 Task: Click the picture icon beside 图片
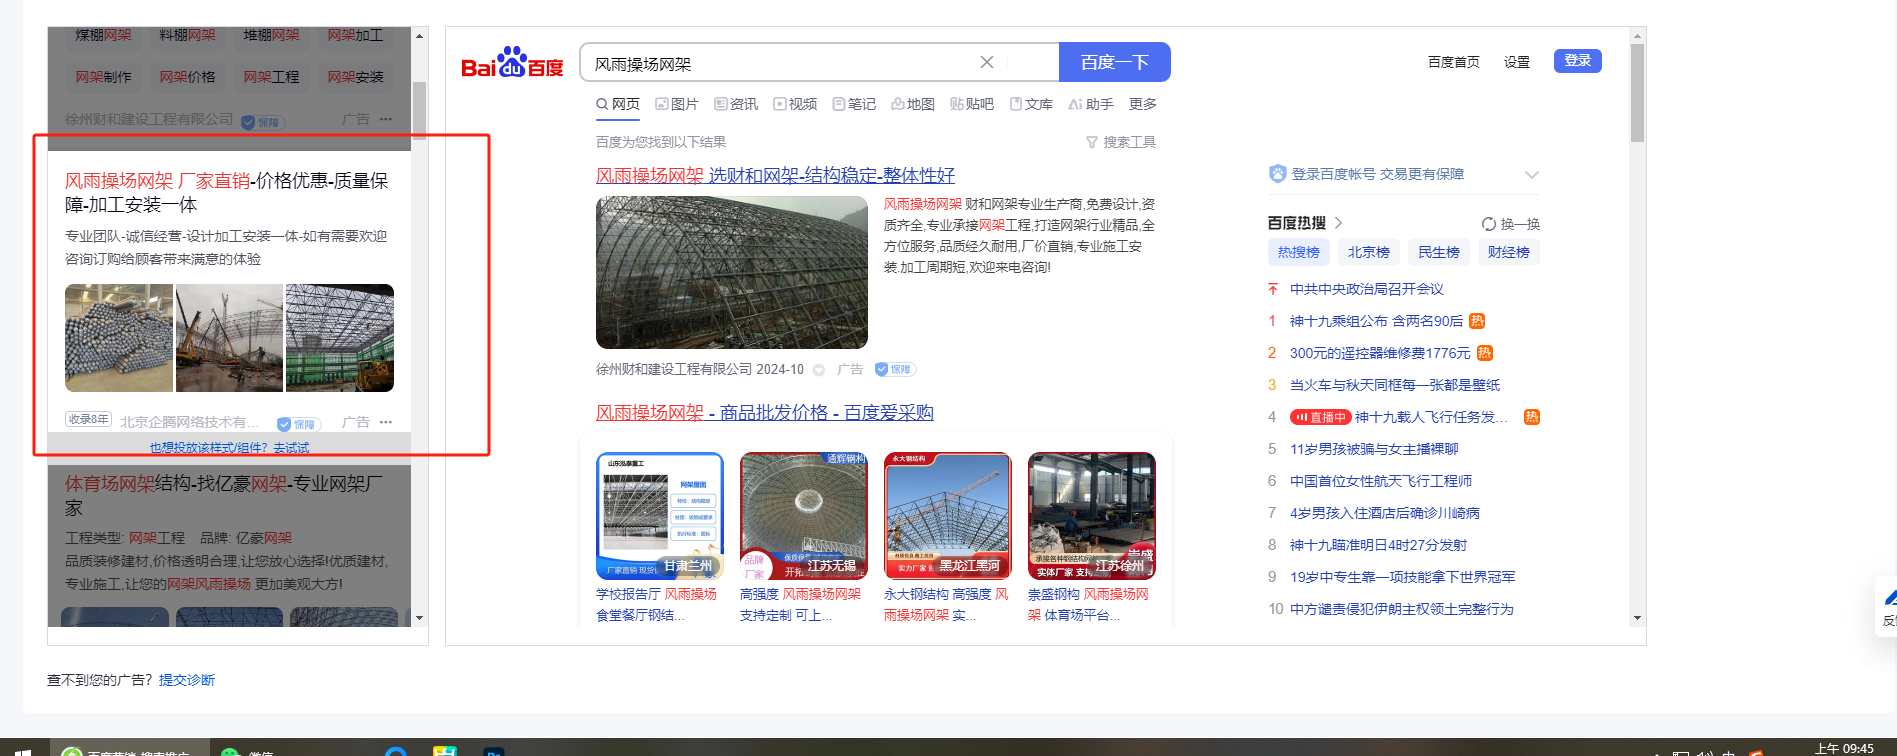coord(662,104)
